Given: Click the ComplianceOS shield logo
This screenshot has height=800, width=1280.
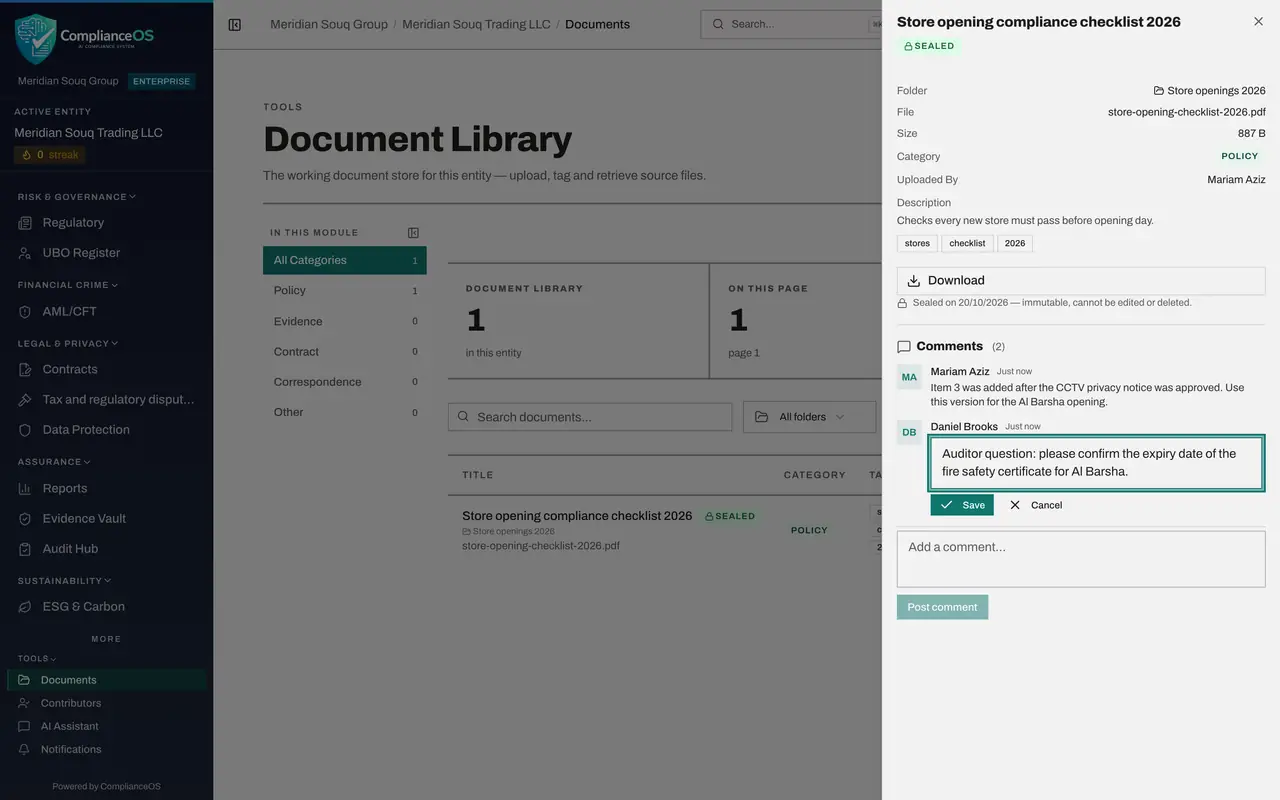Looking at the screenshot, I should tap(35, 39).
